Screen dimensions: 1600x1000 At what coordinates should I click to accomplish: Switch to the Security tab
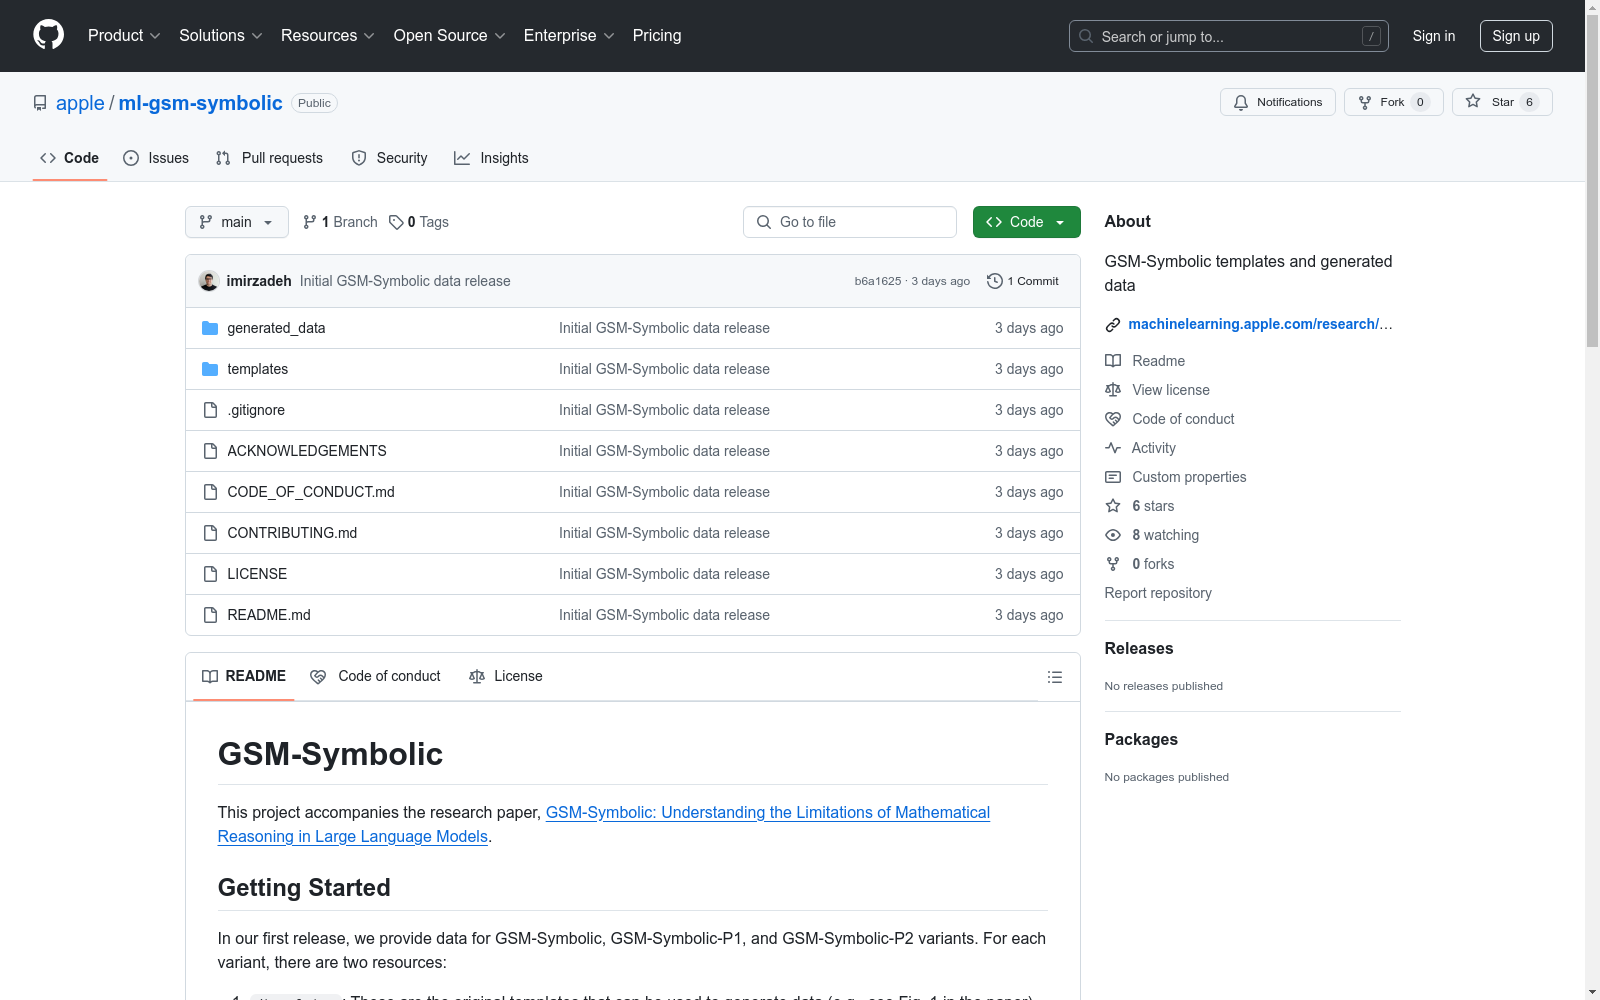[390, 158]
